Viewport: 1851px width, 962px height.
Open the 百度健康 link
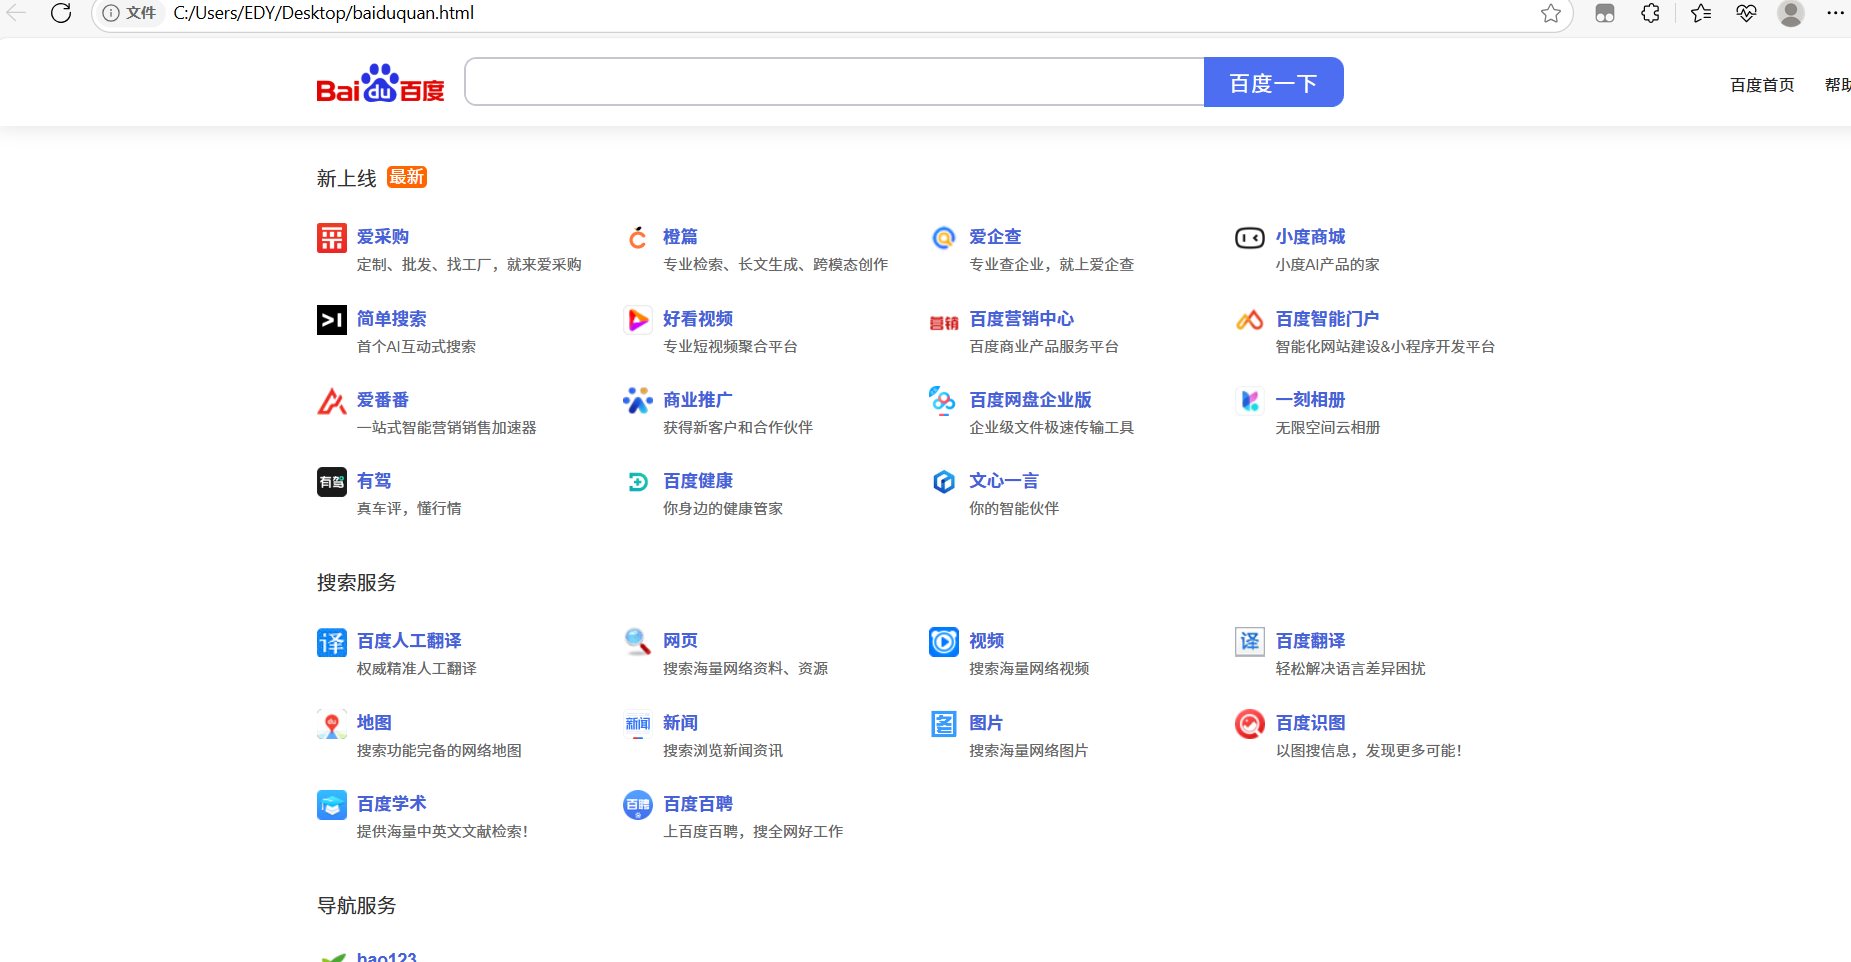point(698,481)
